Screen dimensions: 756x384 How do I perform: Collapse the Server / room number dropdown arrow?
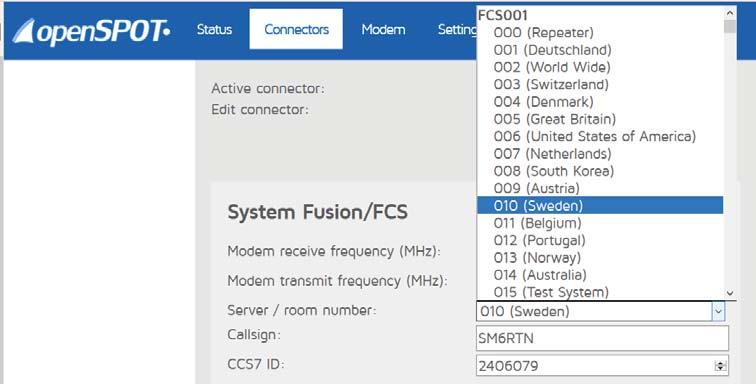718,312
